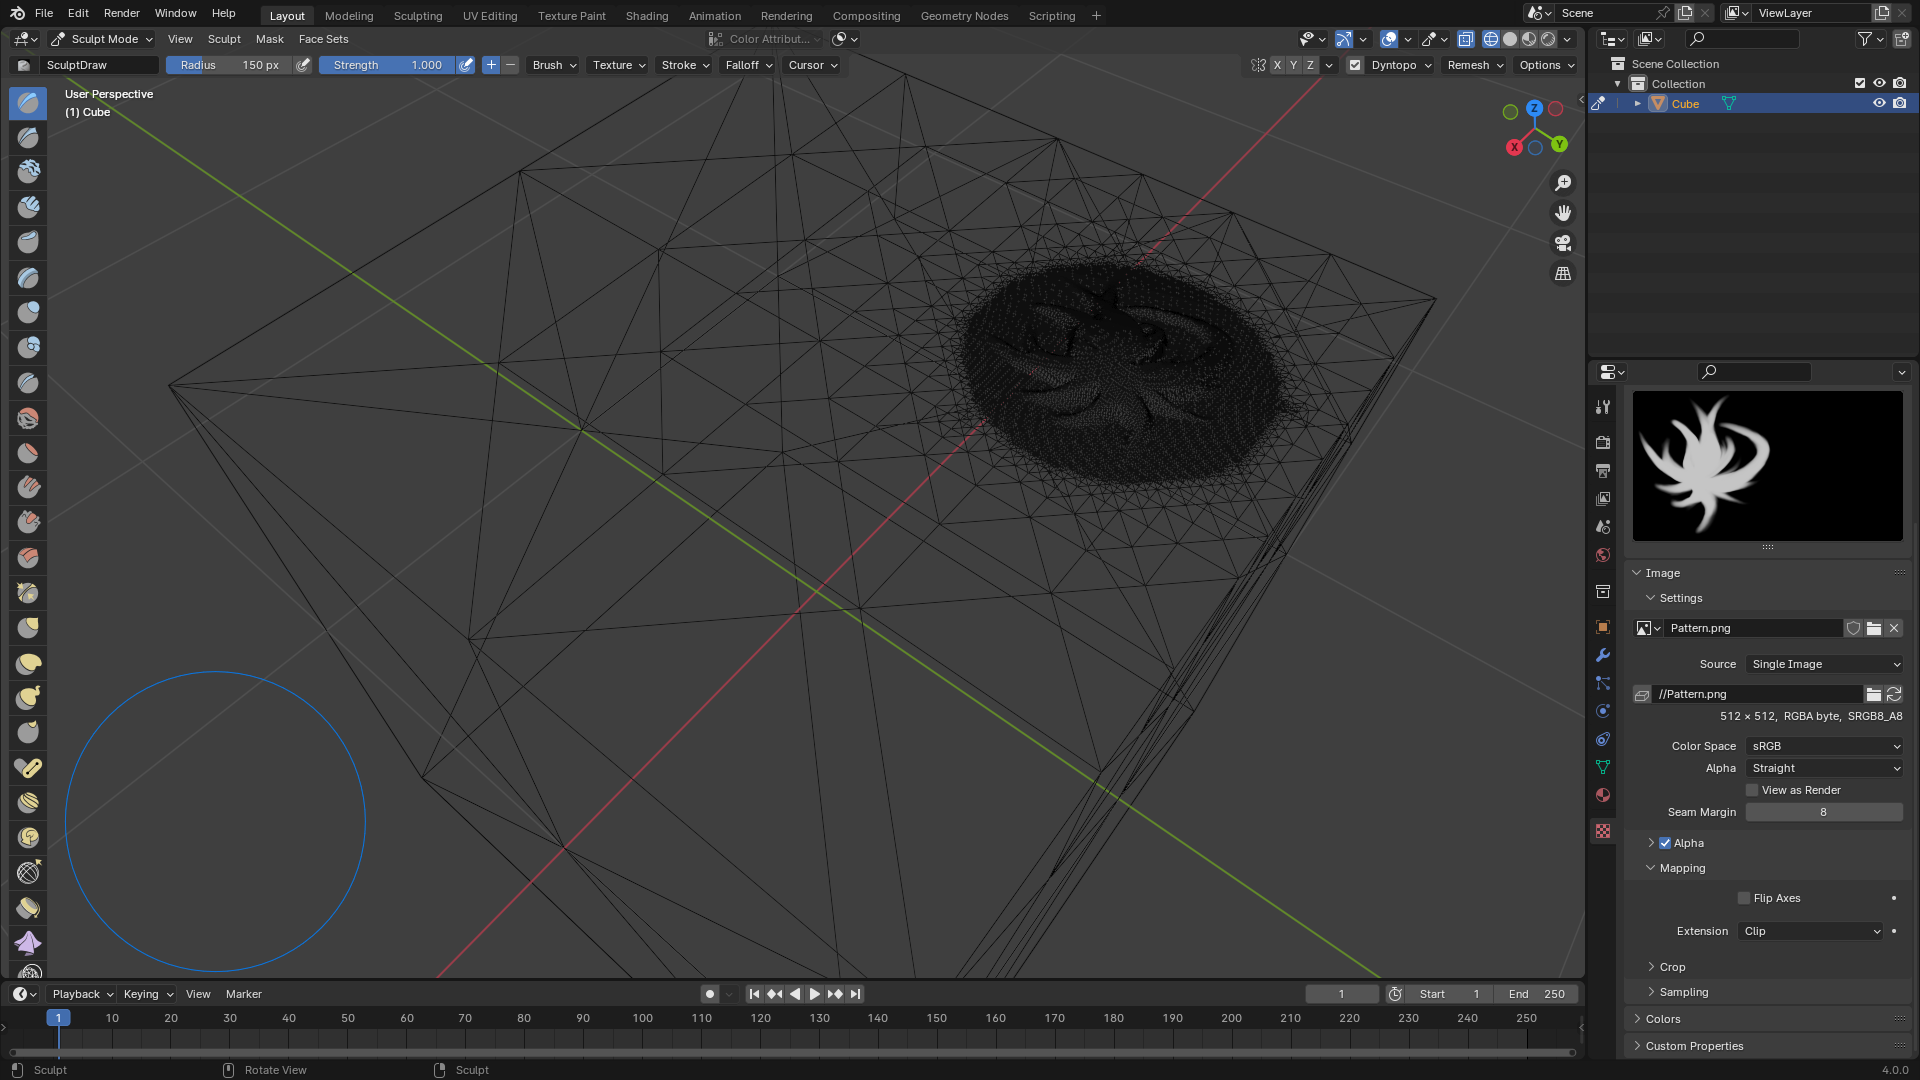Toggle X-ray display button
1920x1080 pixels.
pos(1465,39)
